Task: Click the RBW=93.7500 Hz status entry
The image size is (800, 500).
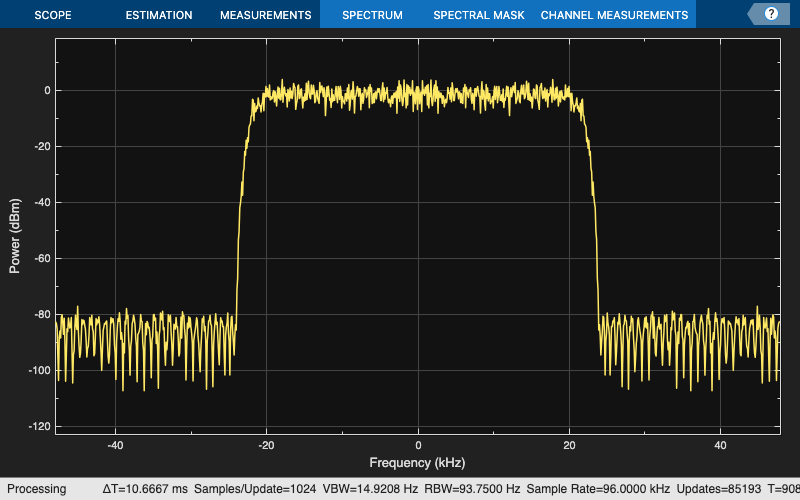Action: 472,489
